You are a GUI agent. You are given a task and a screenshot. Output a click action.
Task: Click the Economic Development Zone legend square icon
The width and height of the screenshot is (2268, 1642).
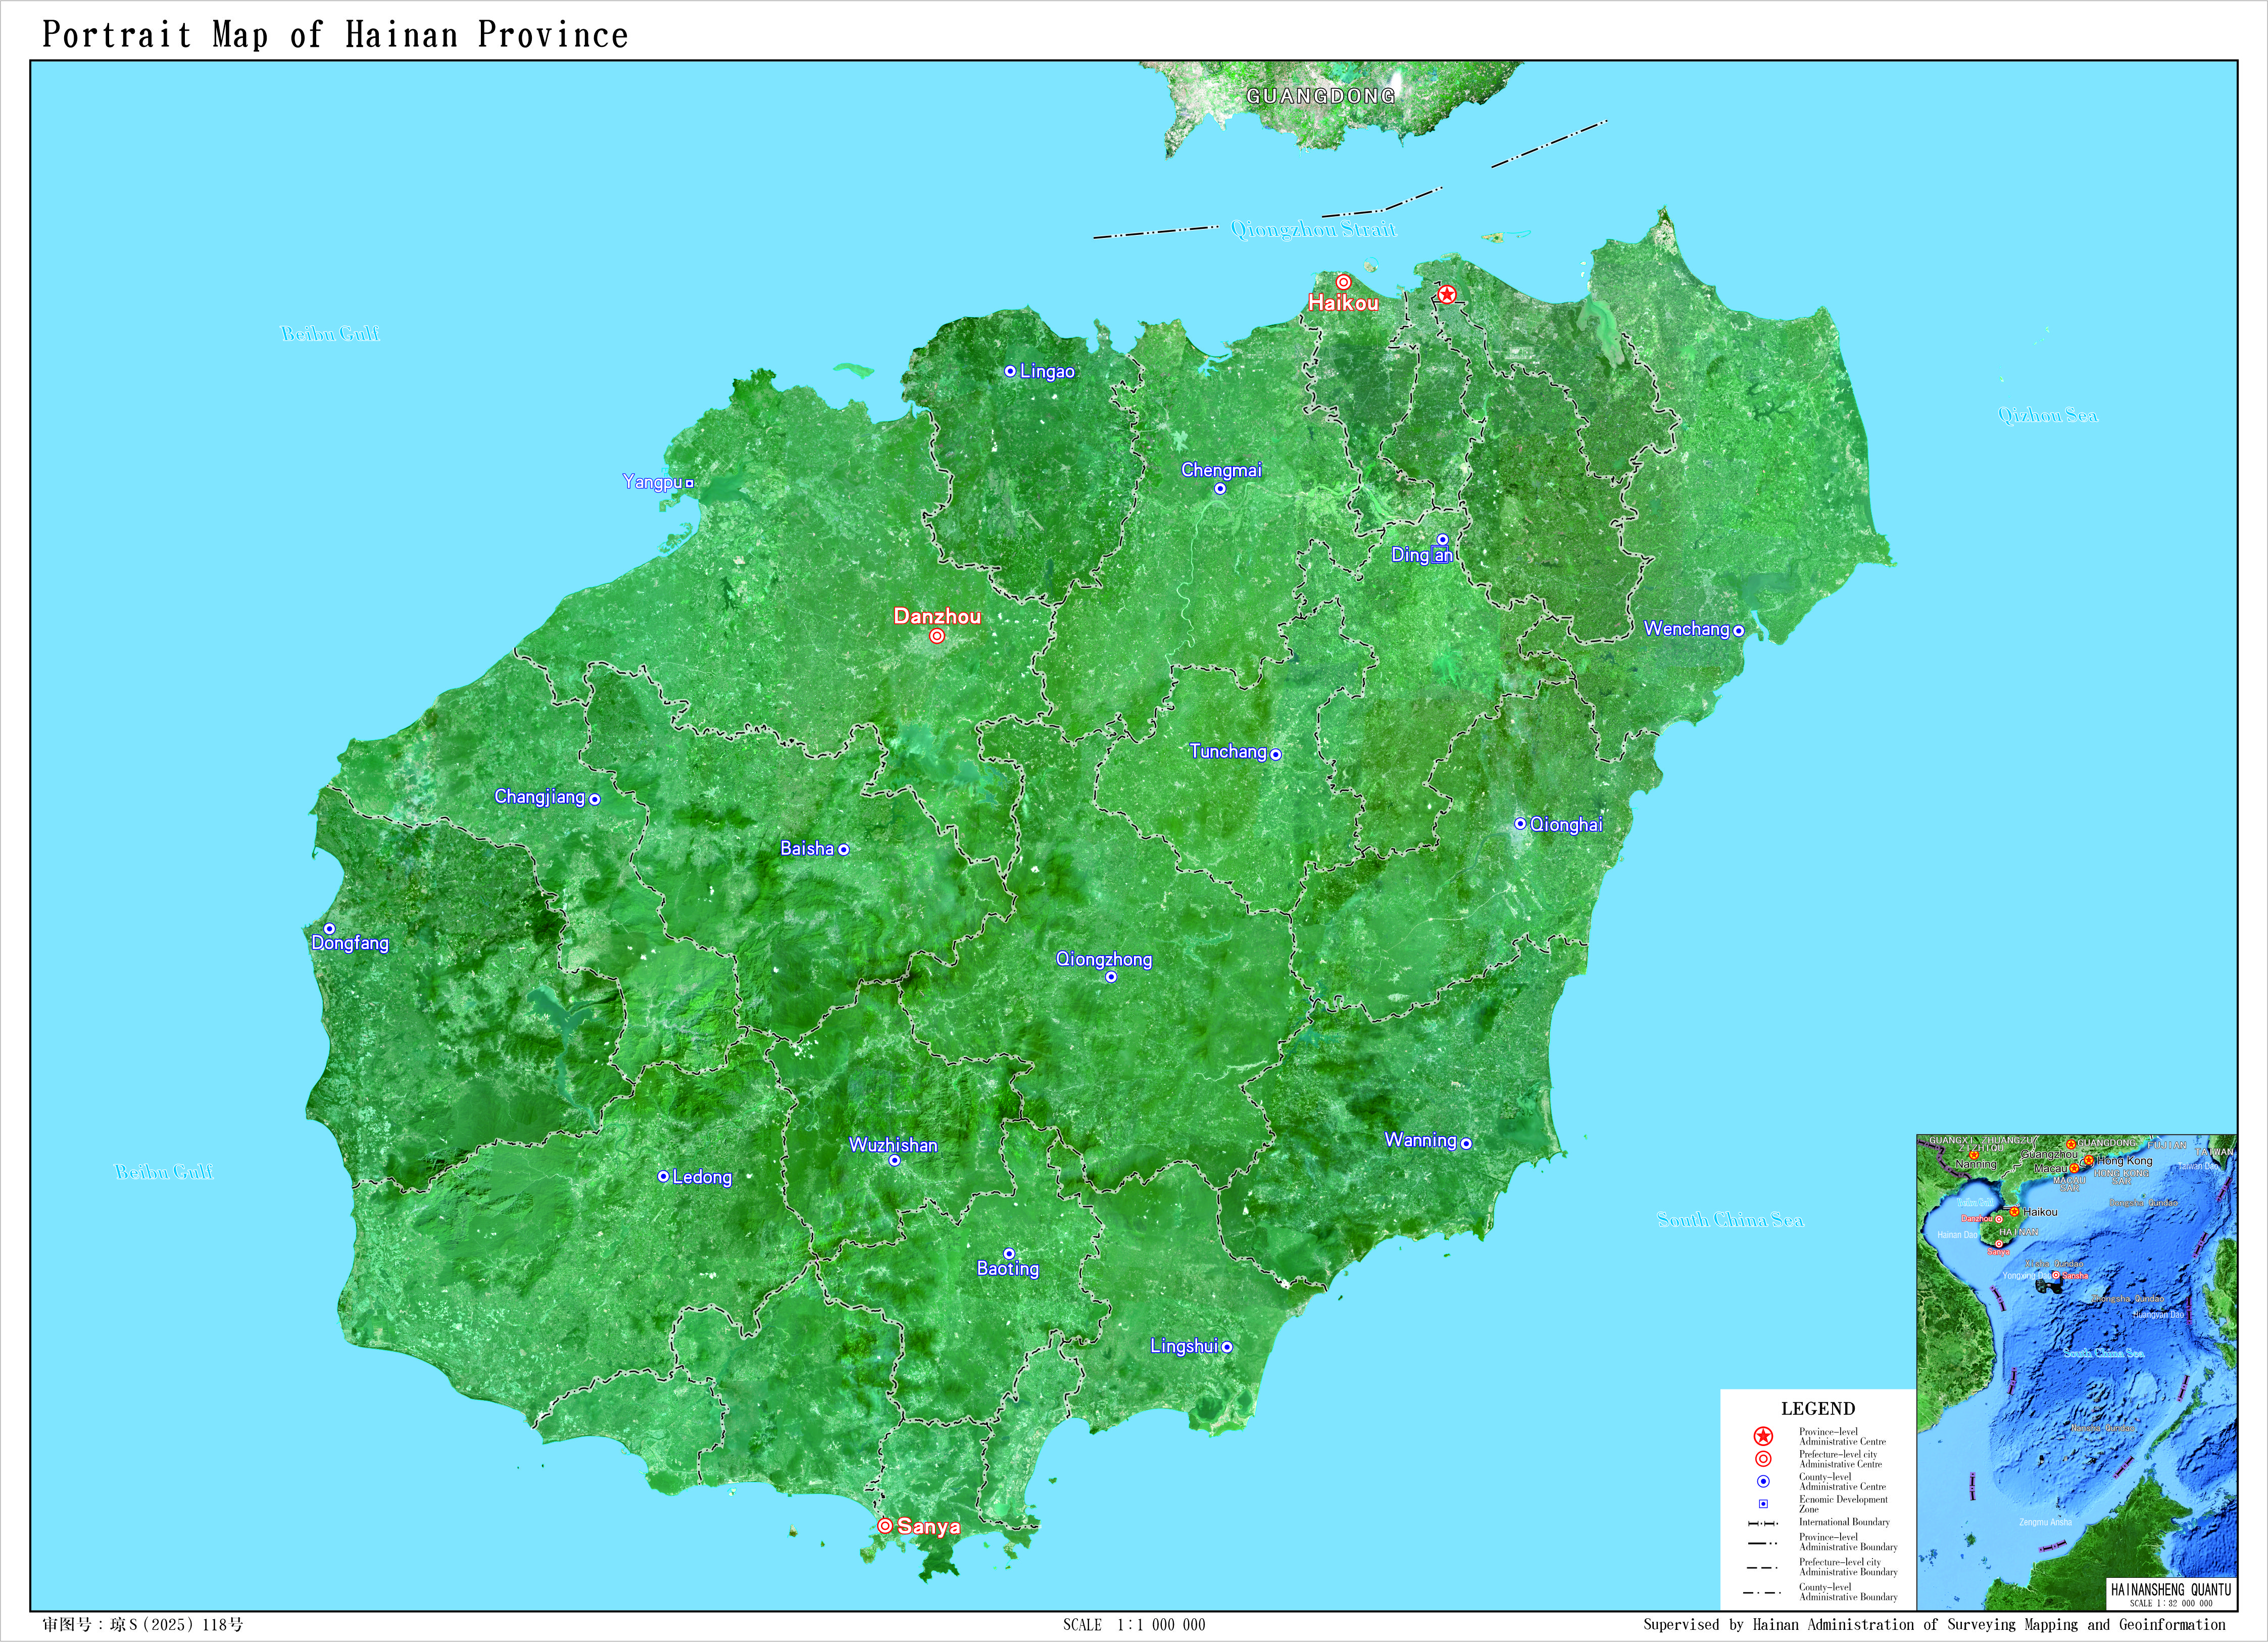[x=1763, y=1504]
